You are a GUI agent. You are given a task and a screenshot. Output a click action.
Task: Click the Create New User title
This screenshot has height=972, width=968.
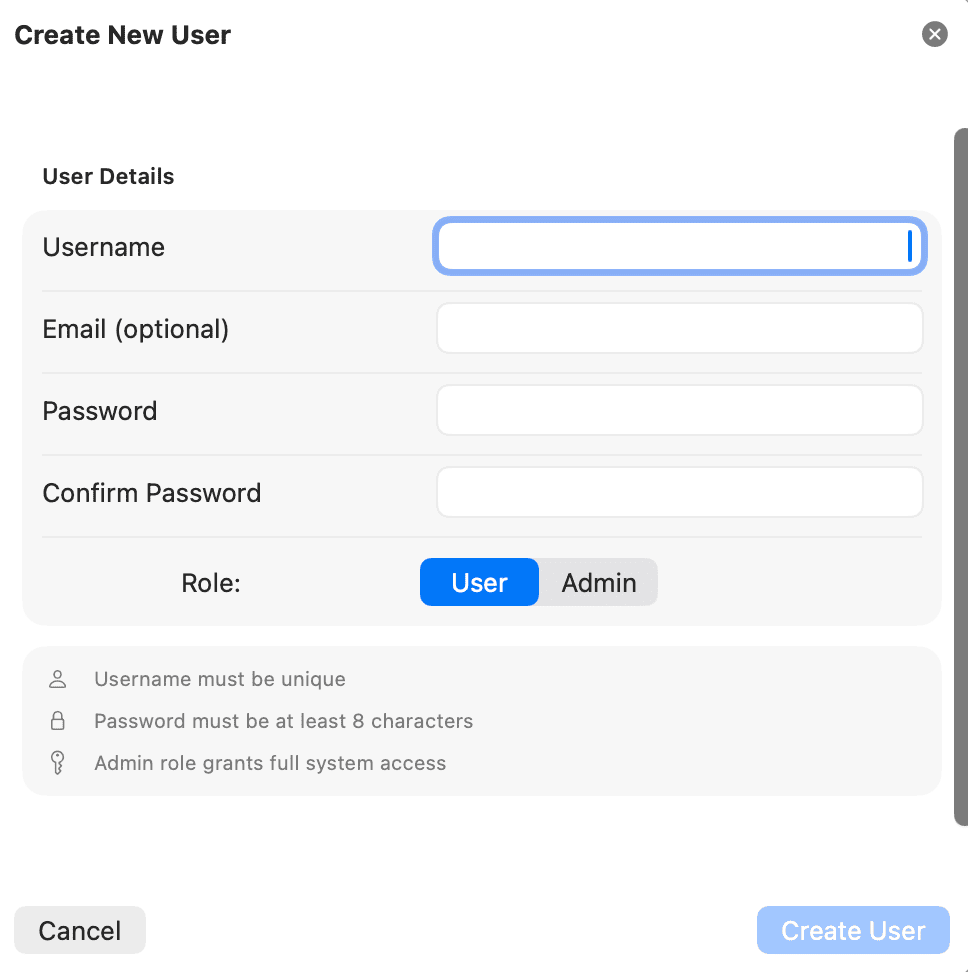click(x=122, y=34)
